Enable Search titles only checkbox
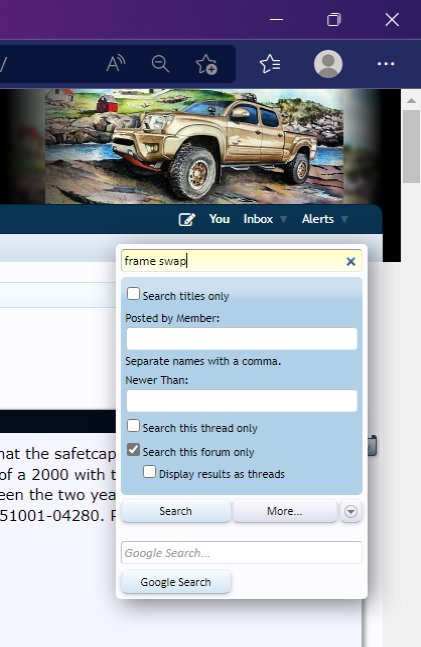This screenshot has height=647, width=421. (x=133, y=294)
